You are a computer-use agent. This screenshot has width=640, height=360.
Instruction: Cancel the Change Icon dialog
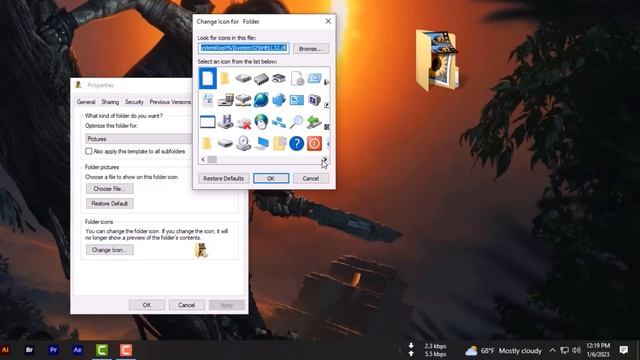coord(311,178)
